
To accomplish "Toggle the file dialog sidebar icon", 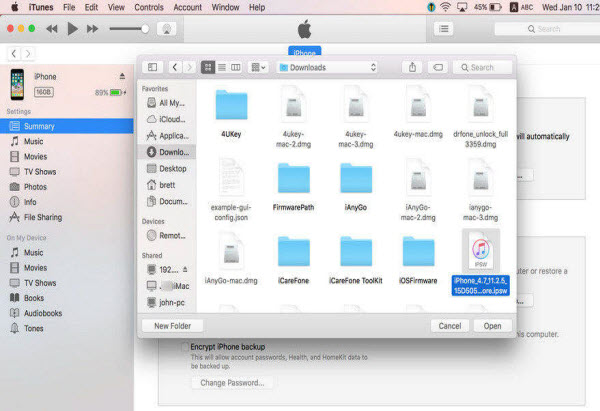I will point(153,67).
